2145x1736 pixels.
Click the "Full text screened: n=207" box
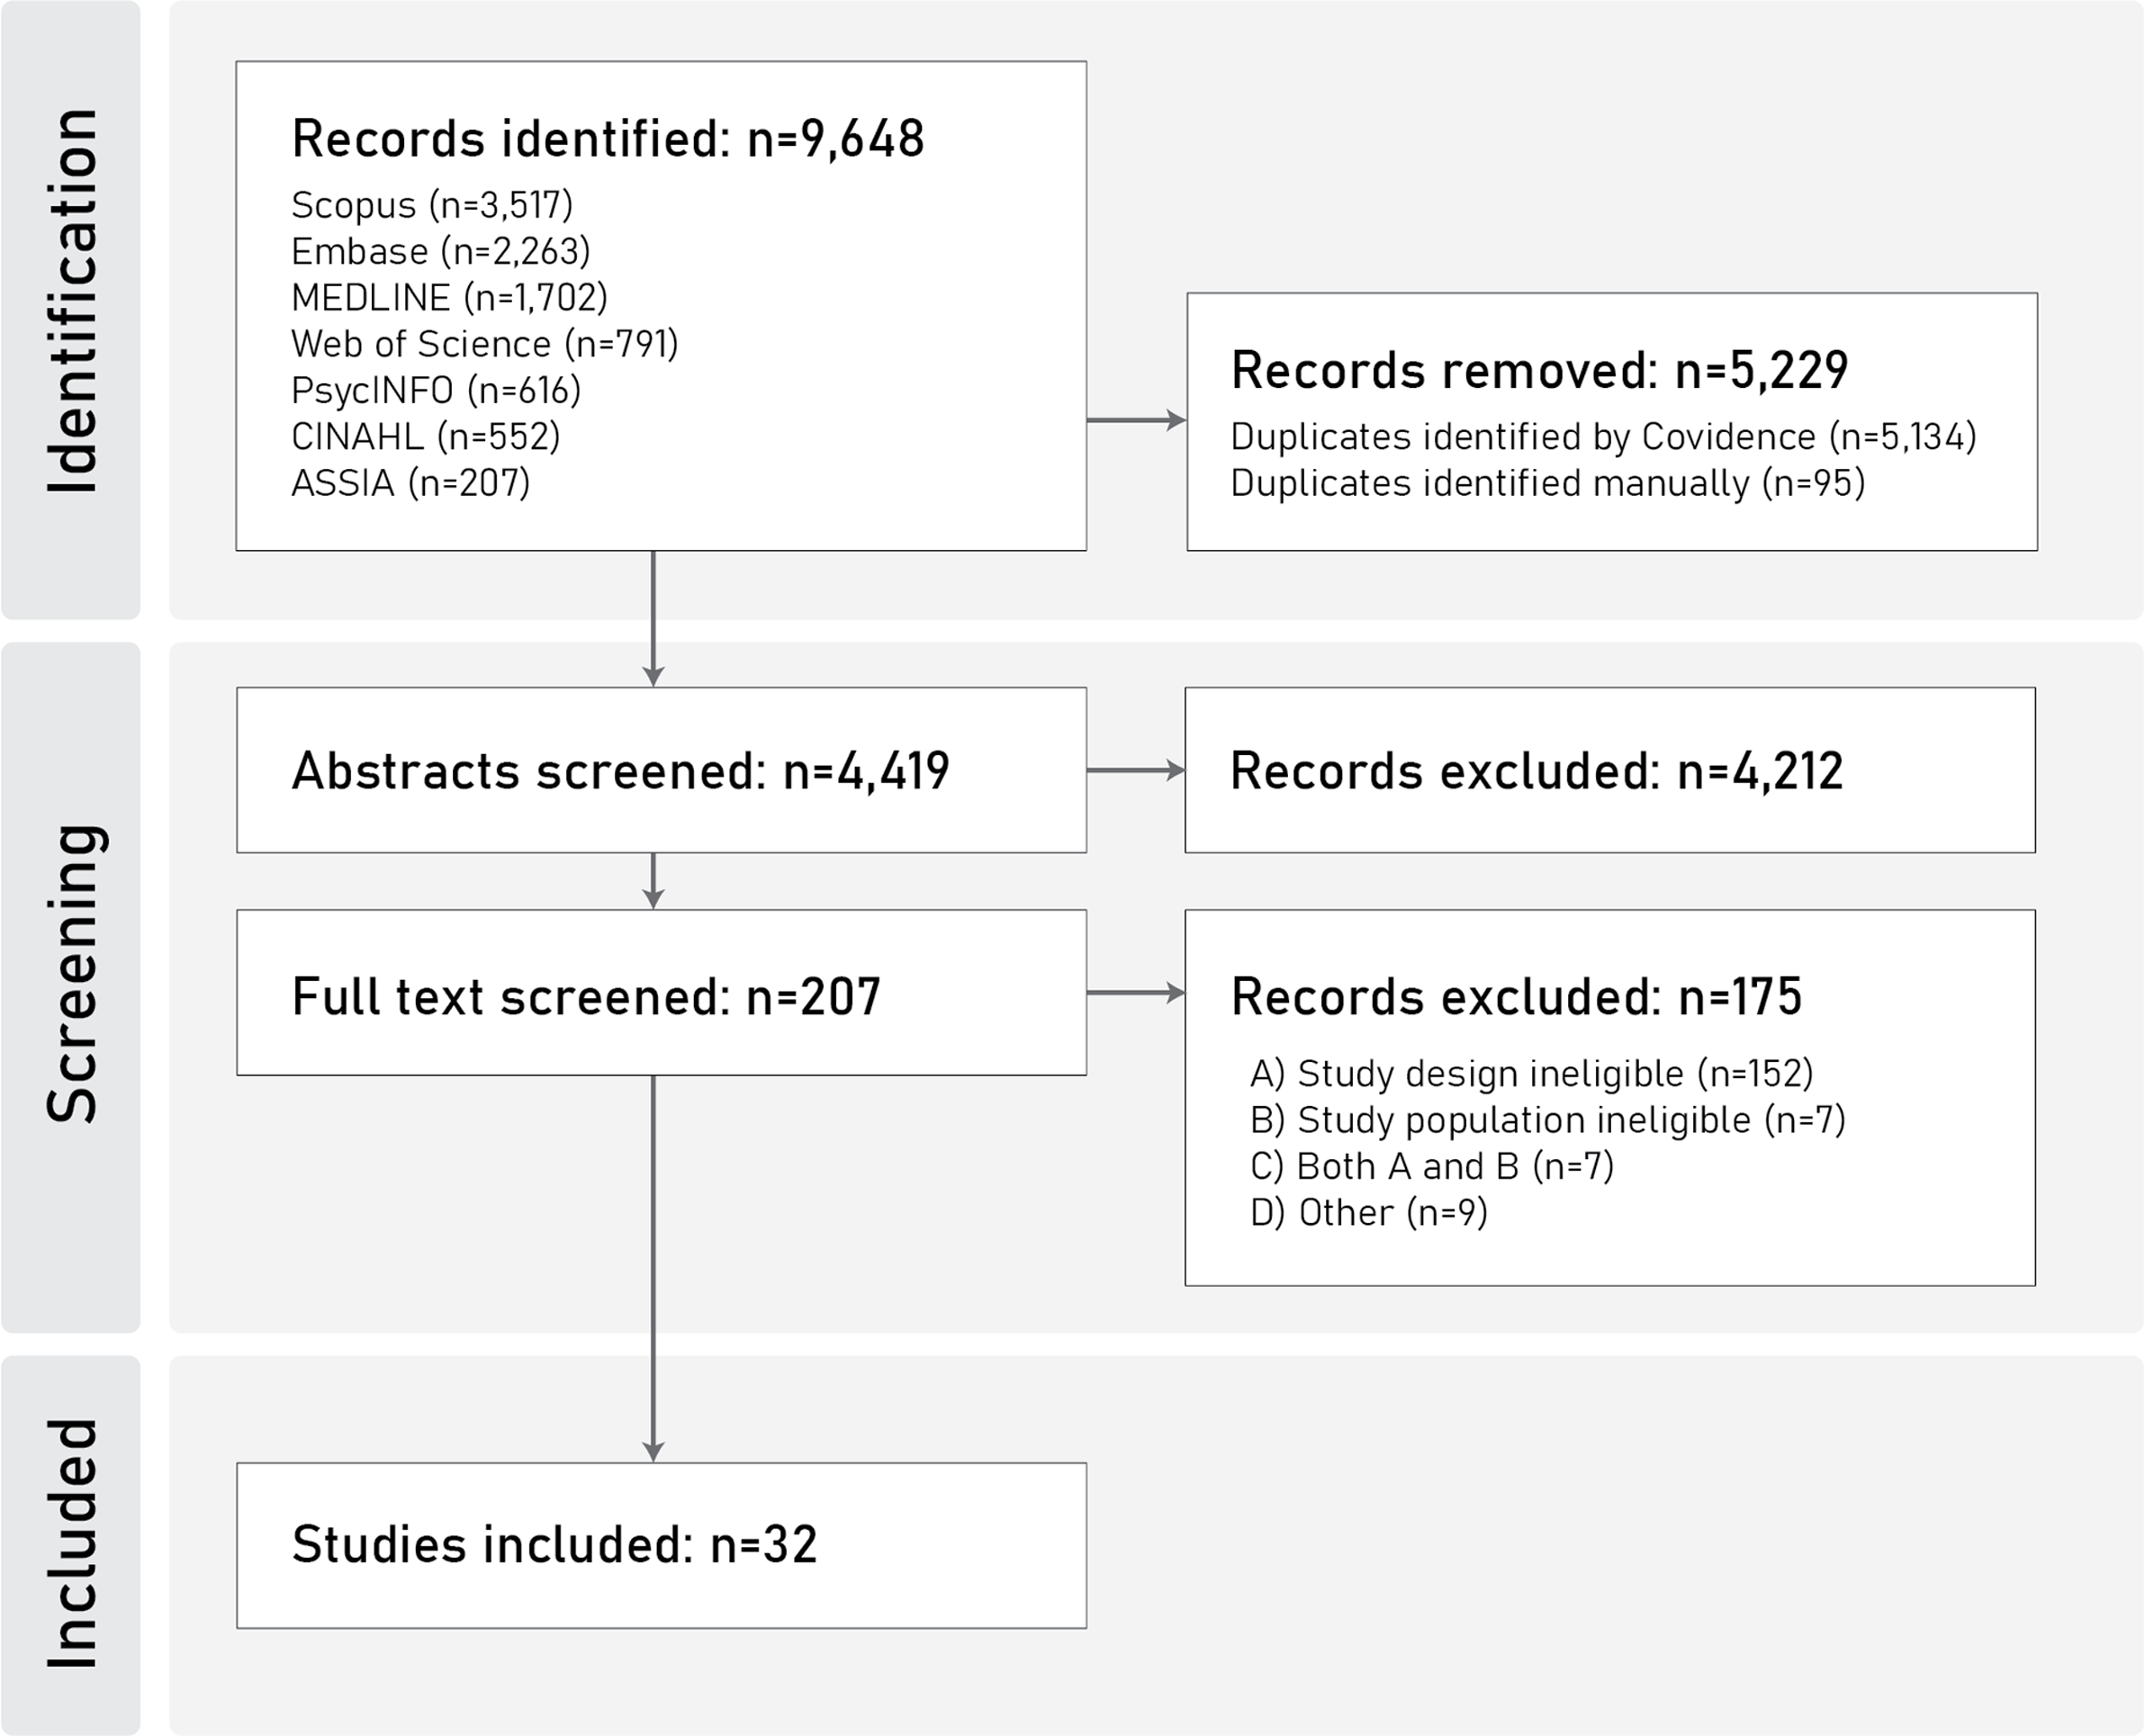661,993
